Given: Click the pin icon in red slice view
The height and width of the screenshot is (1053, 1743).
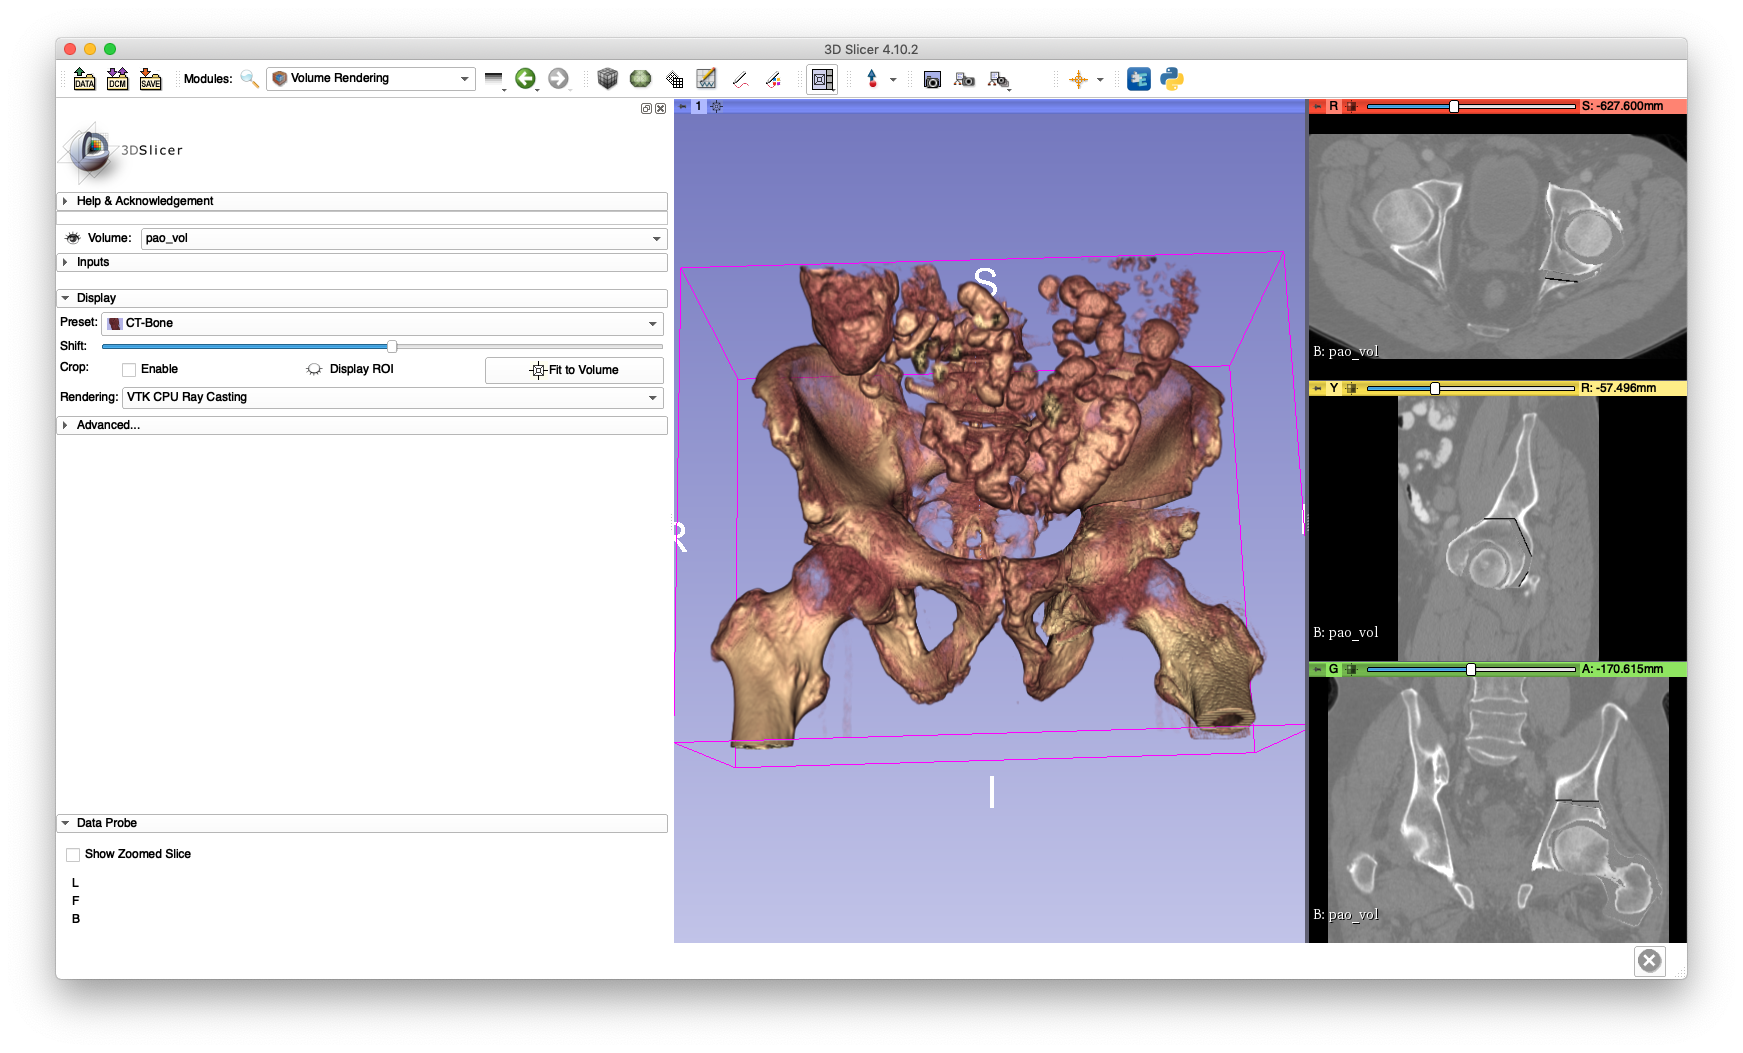Looking at the screenshot, I should pyautogui.click(x=1317, y=106).
